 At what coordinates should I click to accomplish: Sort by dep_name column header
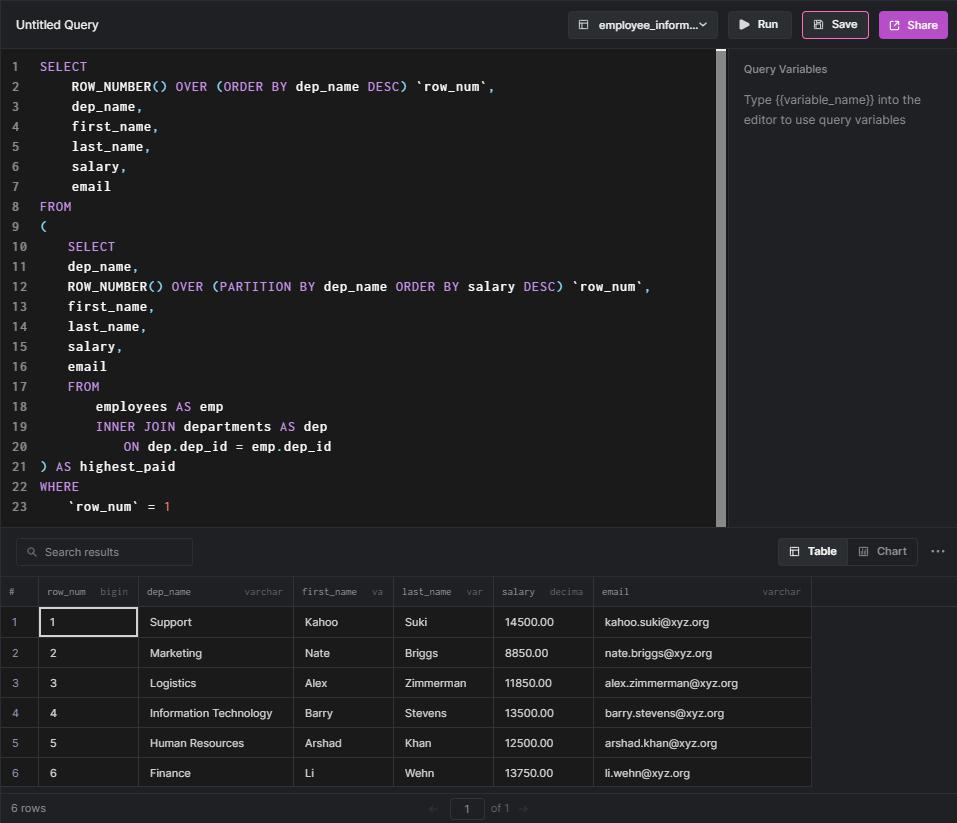(215, 592)
